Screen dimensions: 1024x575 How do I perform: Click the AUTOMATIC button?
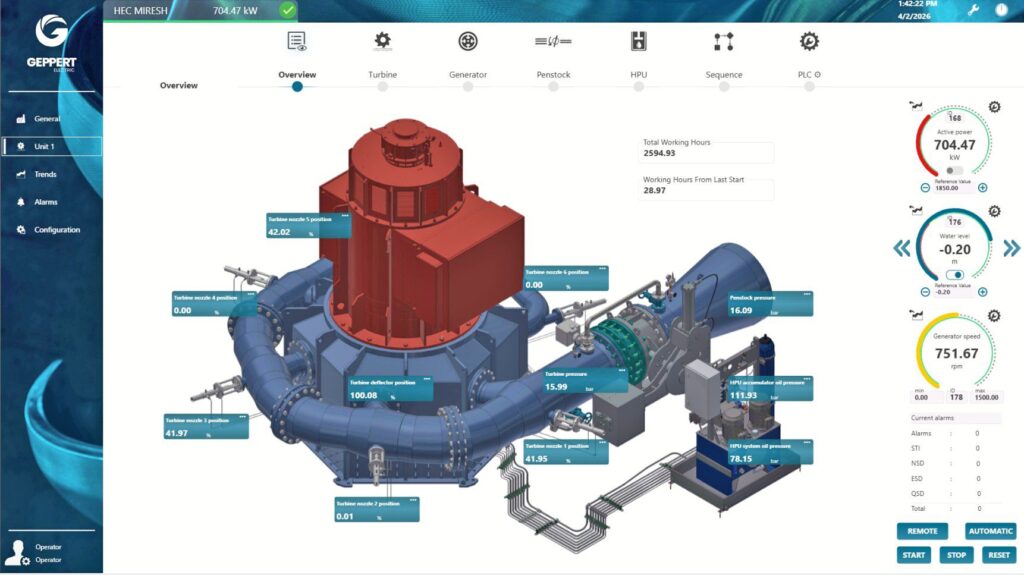click(x=990, y=531)
